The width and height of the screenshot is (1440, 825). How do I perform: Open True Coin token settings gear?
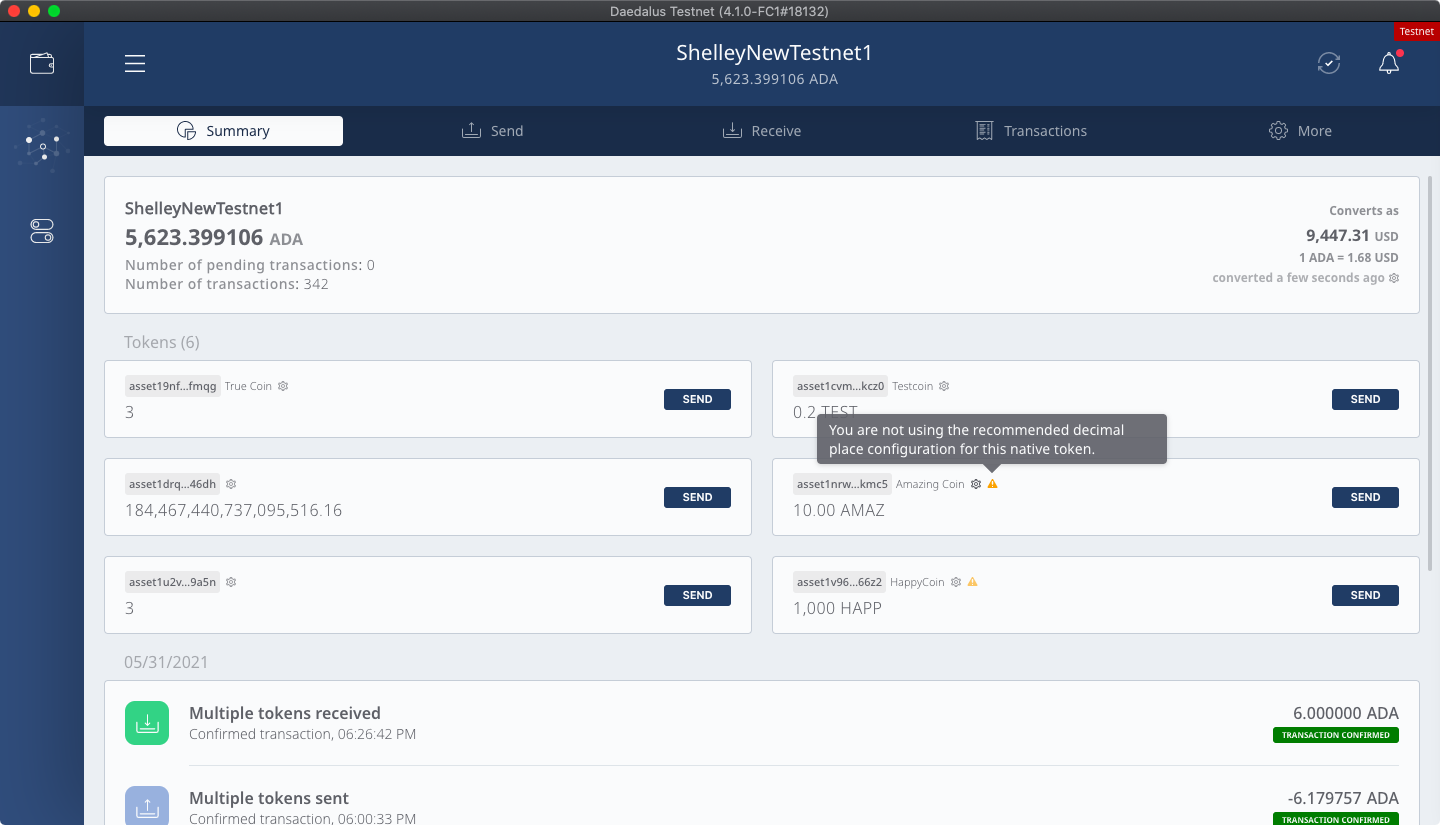283,386
